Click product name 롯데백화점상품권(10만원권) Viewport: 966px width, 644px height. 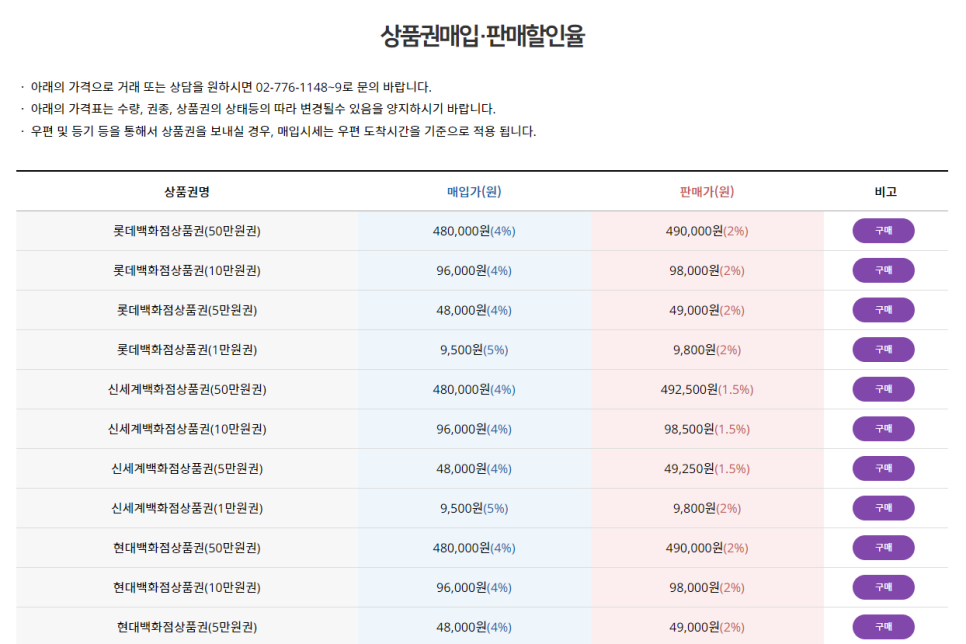click(x=187, y=271)
